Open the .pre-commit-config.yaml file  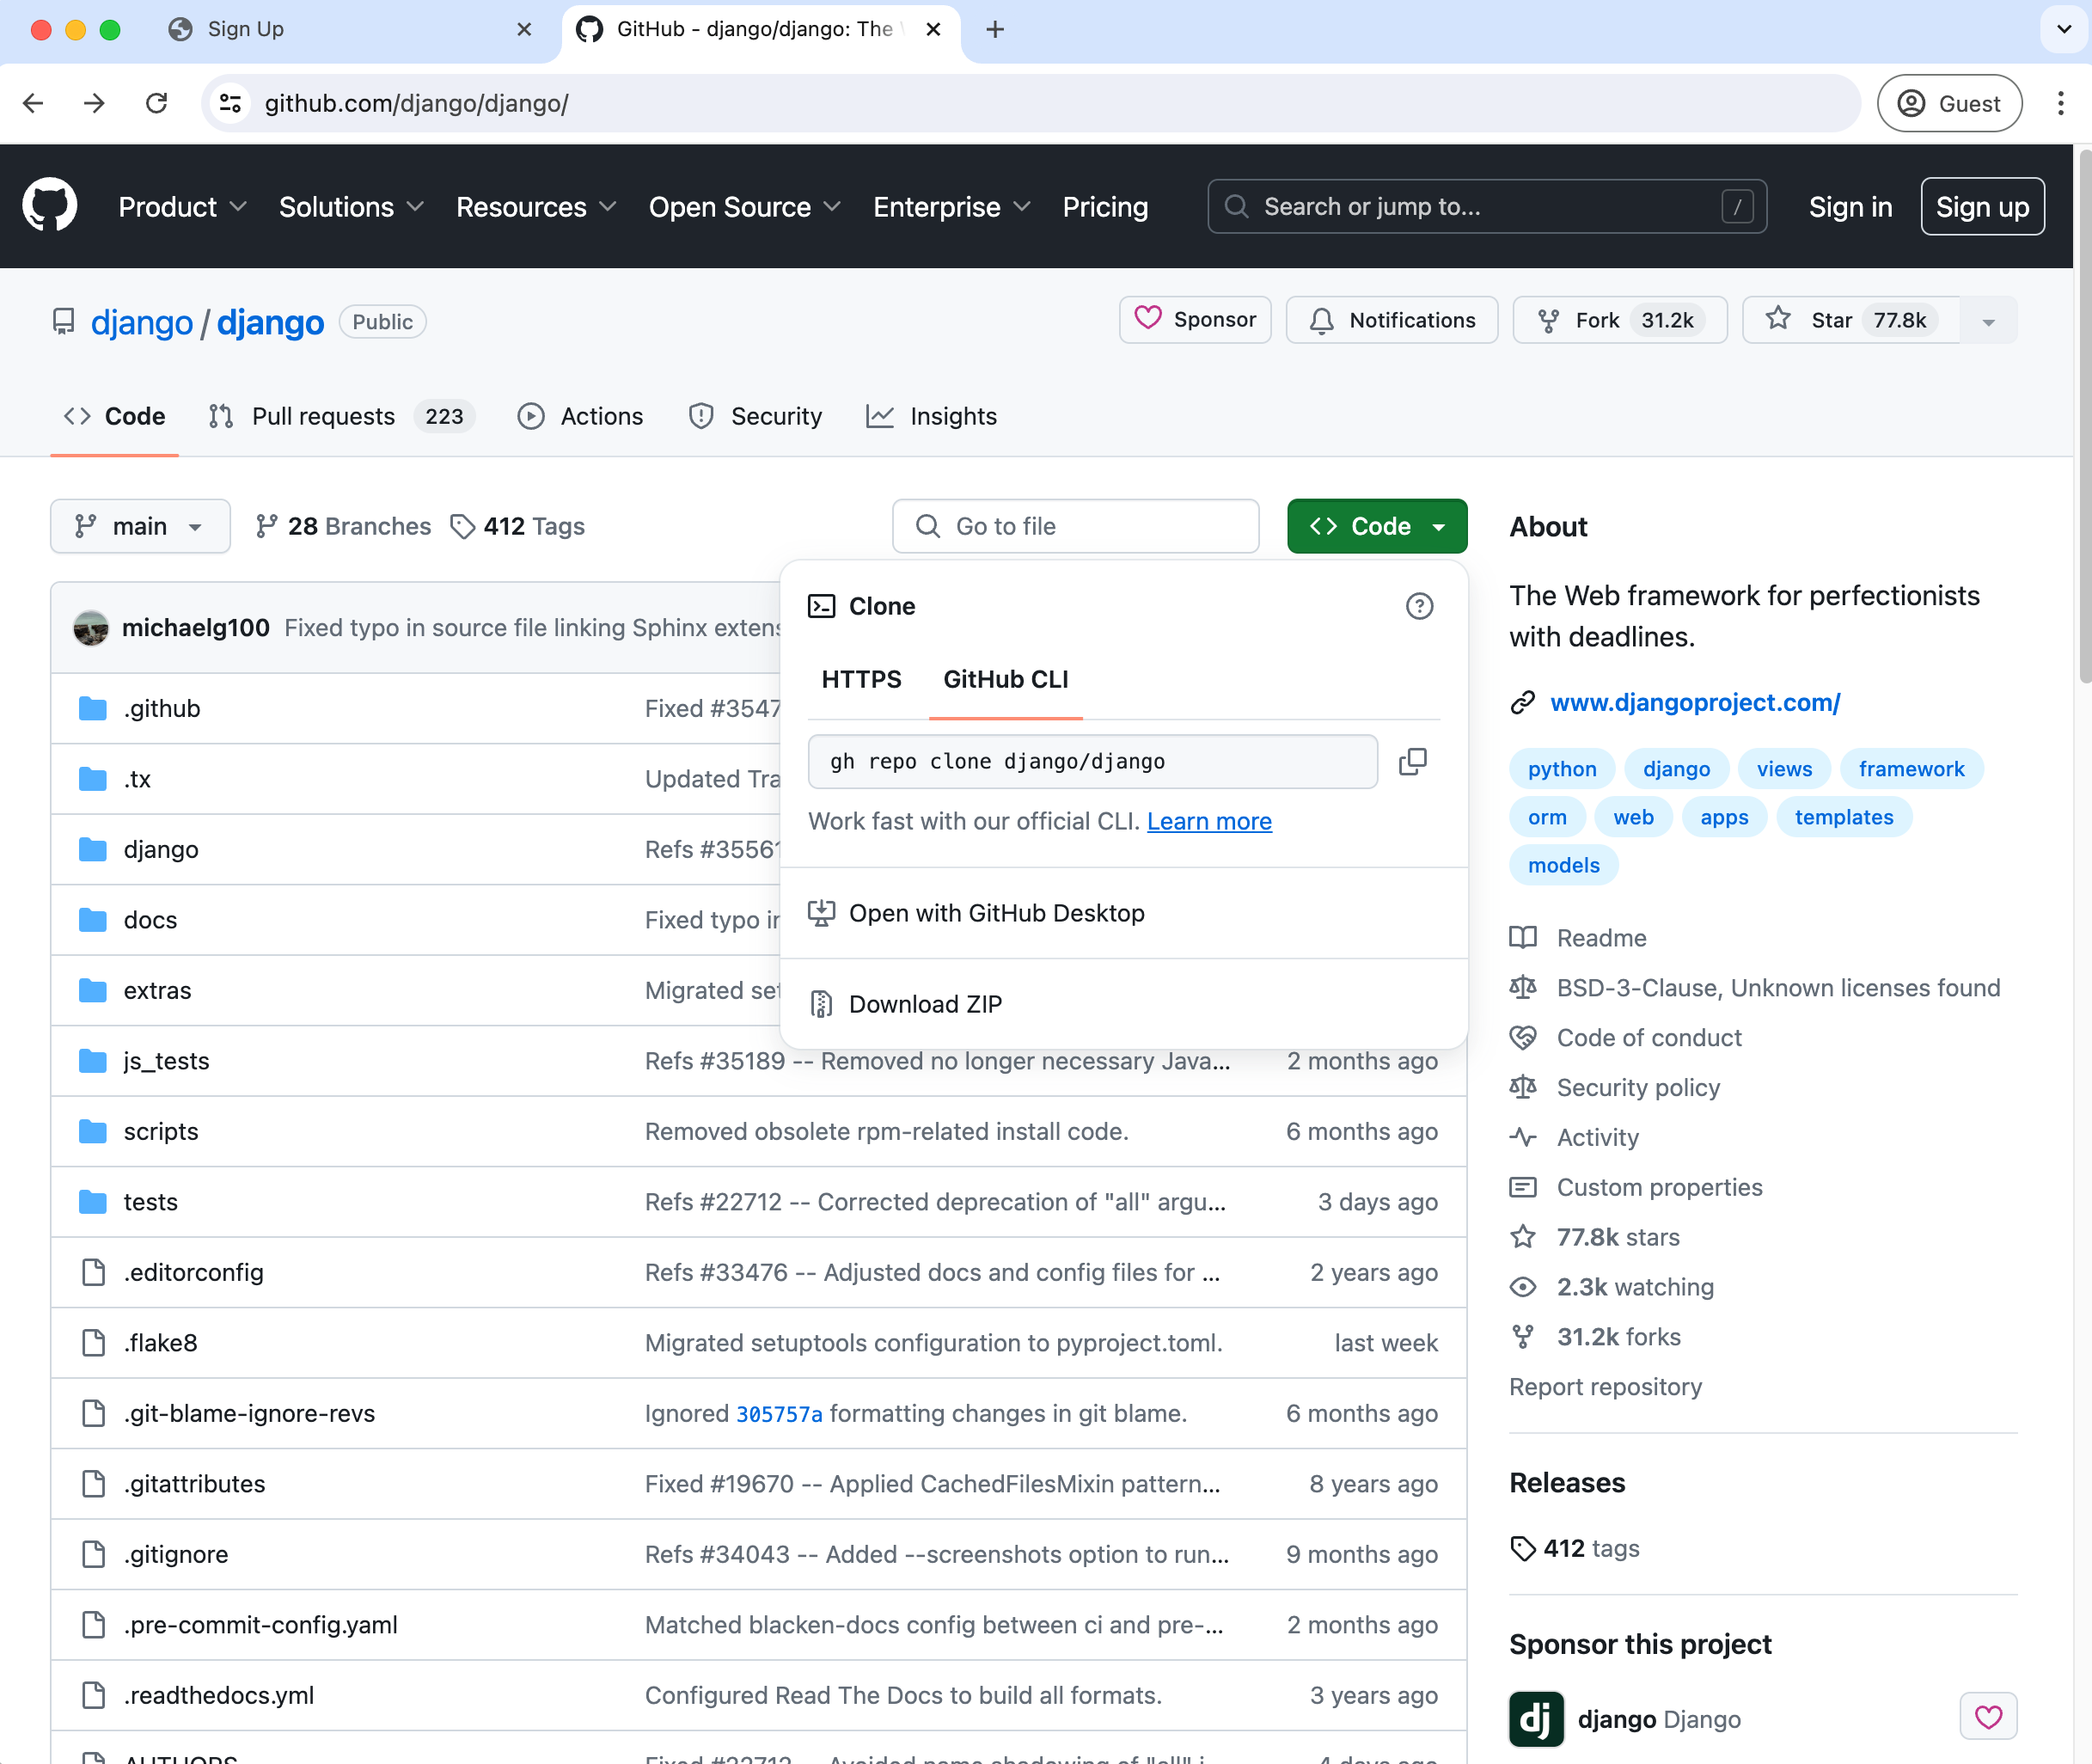pyautogui.click(x=260, y=1625)
